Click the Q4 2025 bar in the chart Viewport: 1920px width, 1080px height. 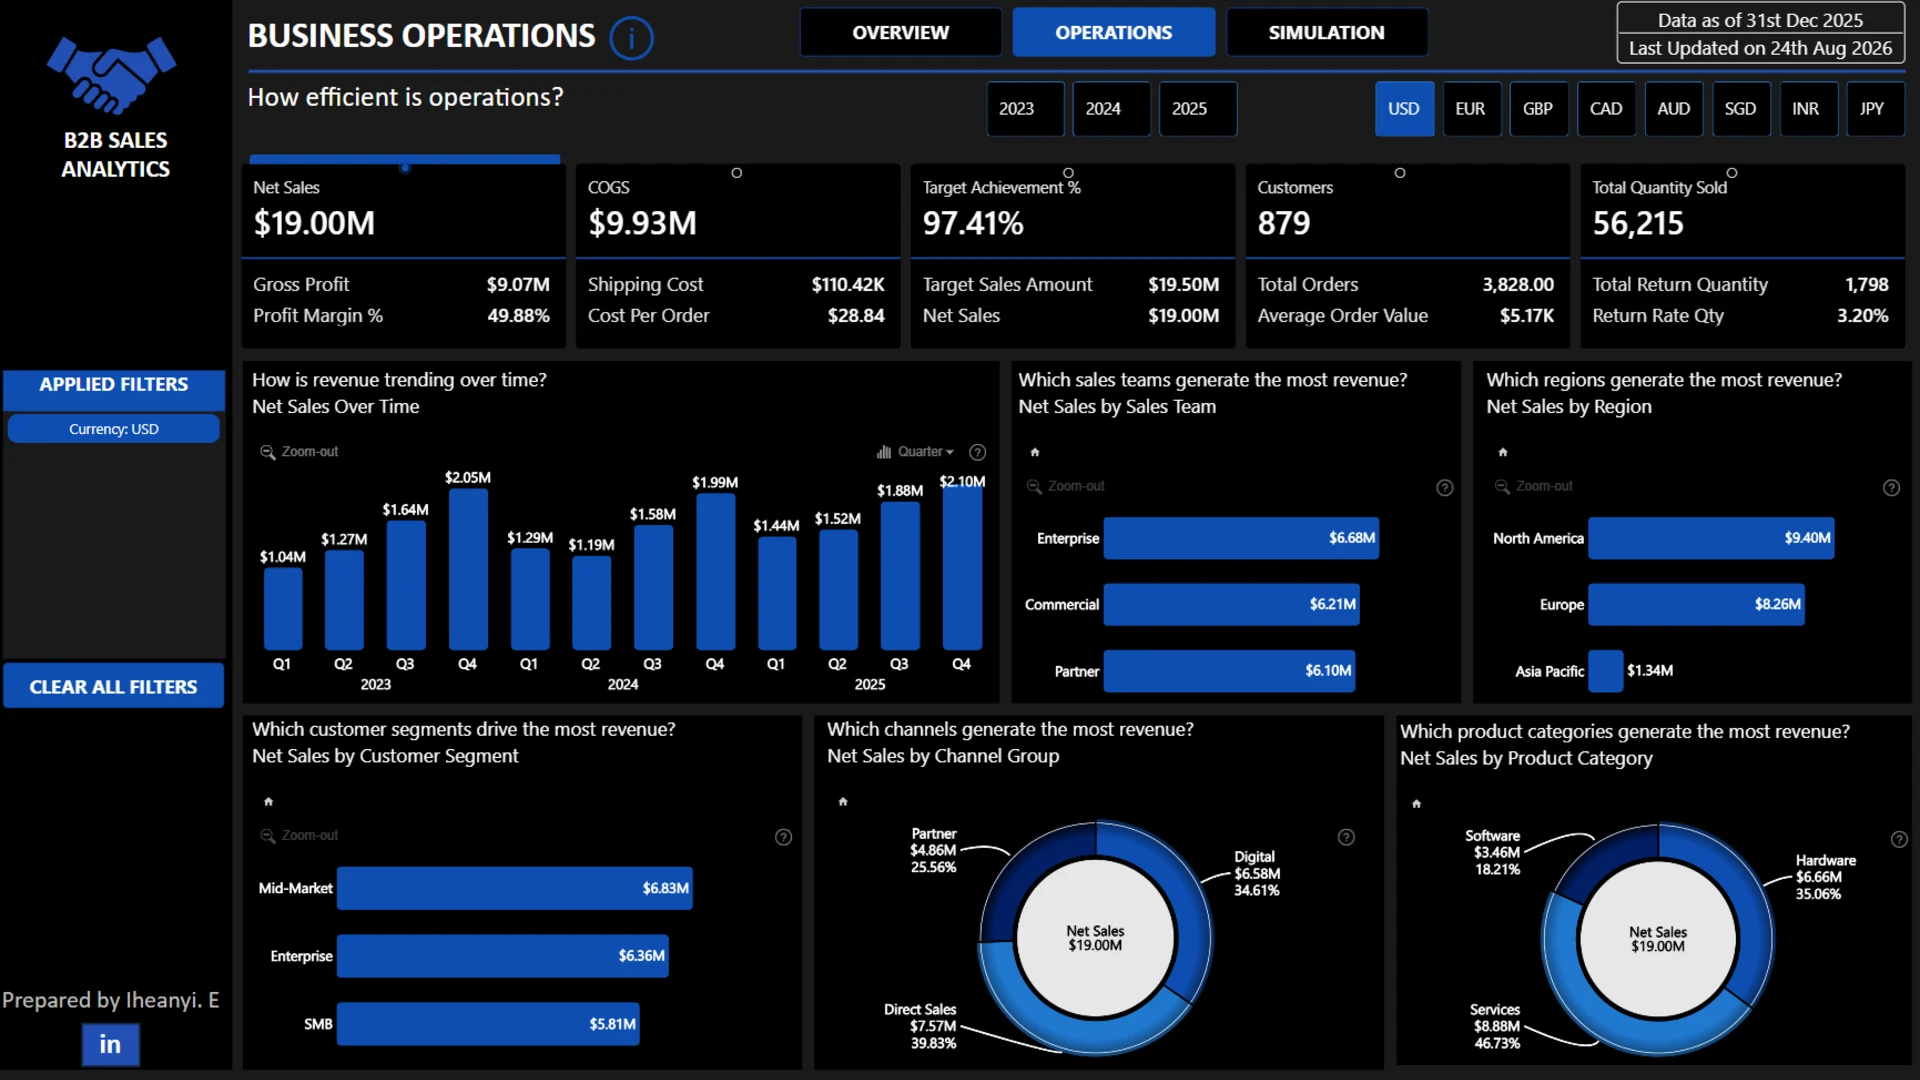click(962, 567)
